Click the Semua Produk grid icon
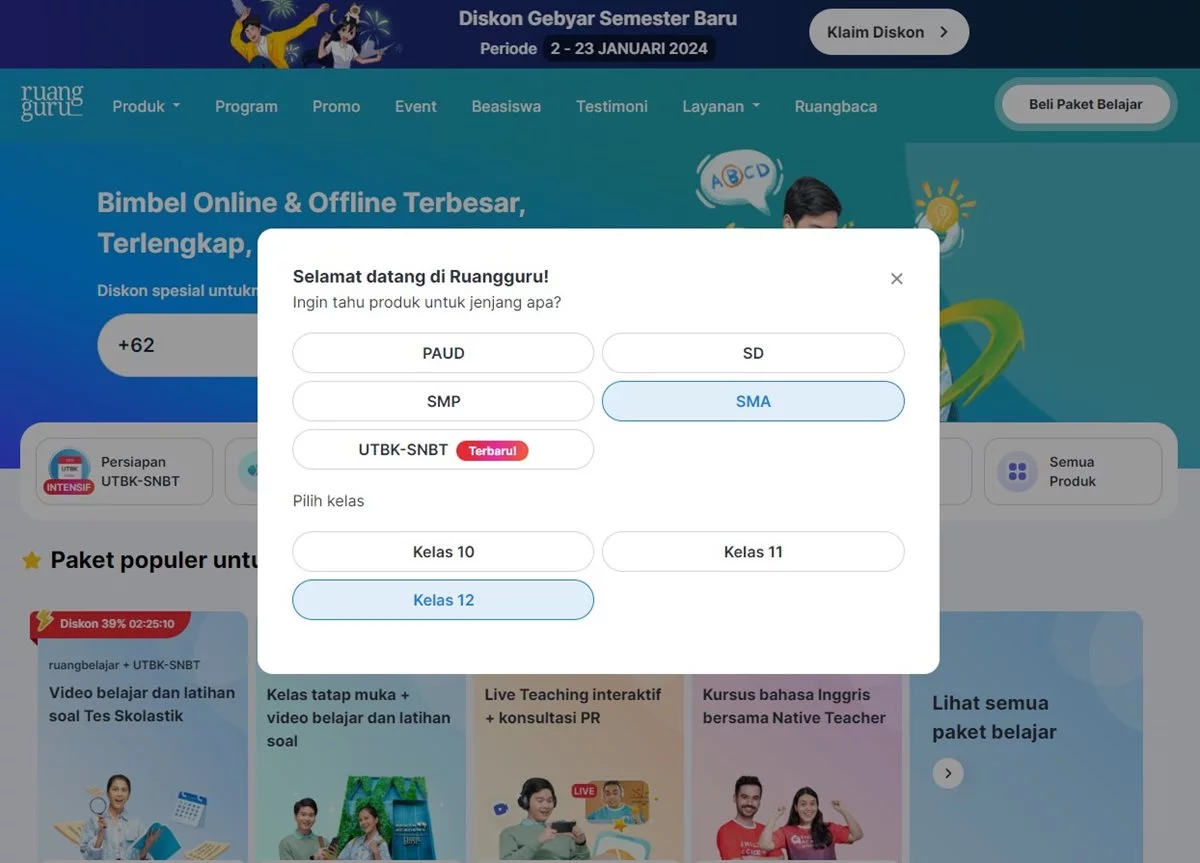The image size is (1200, 863). (x=1018, y=472)
